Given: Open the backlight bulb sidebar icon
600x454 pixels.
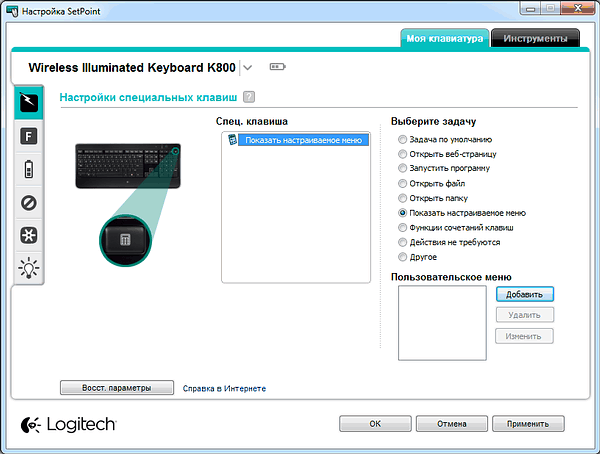Looking at the screenshot, I should point(29,268).
